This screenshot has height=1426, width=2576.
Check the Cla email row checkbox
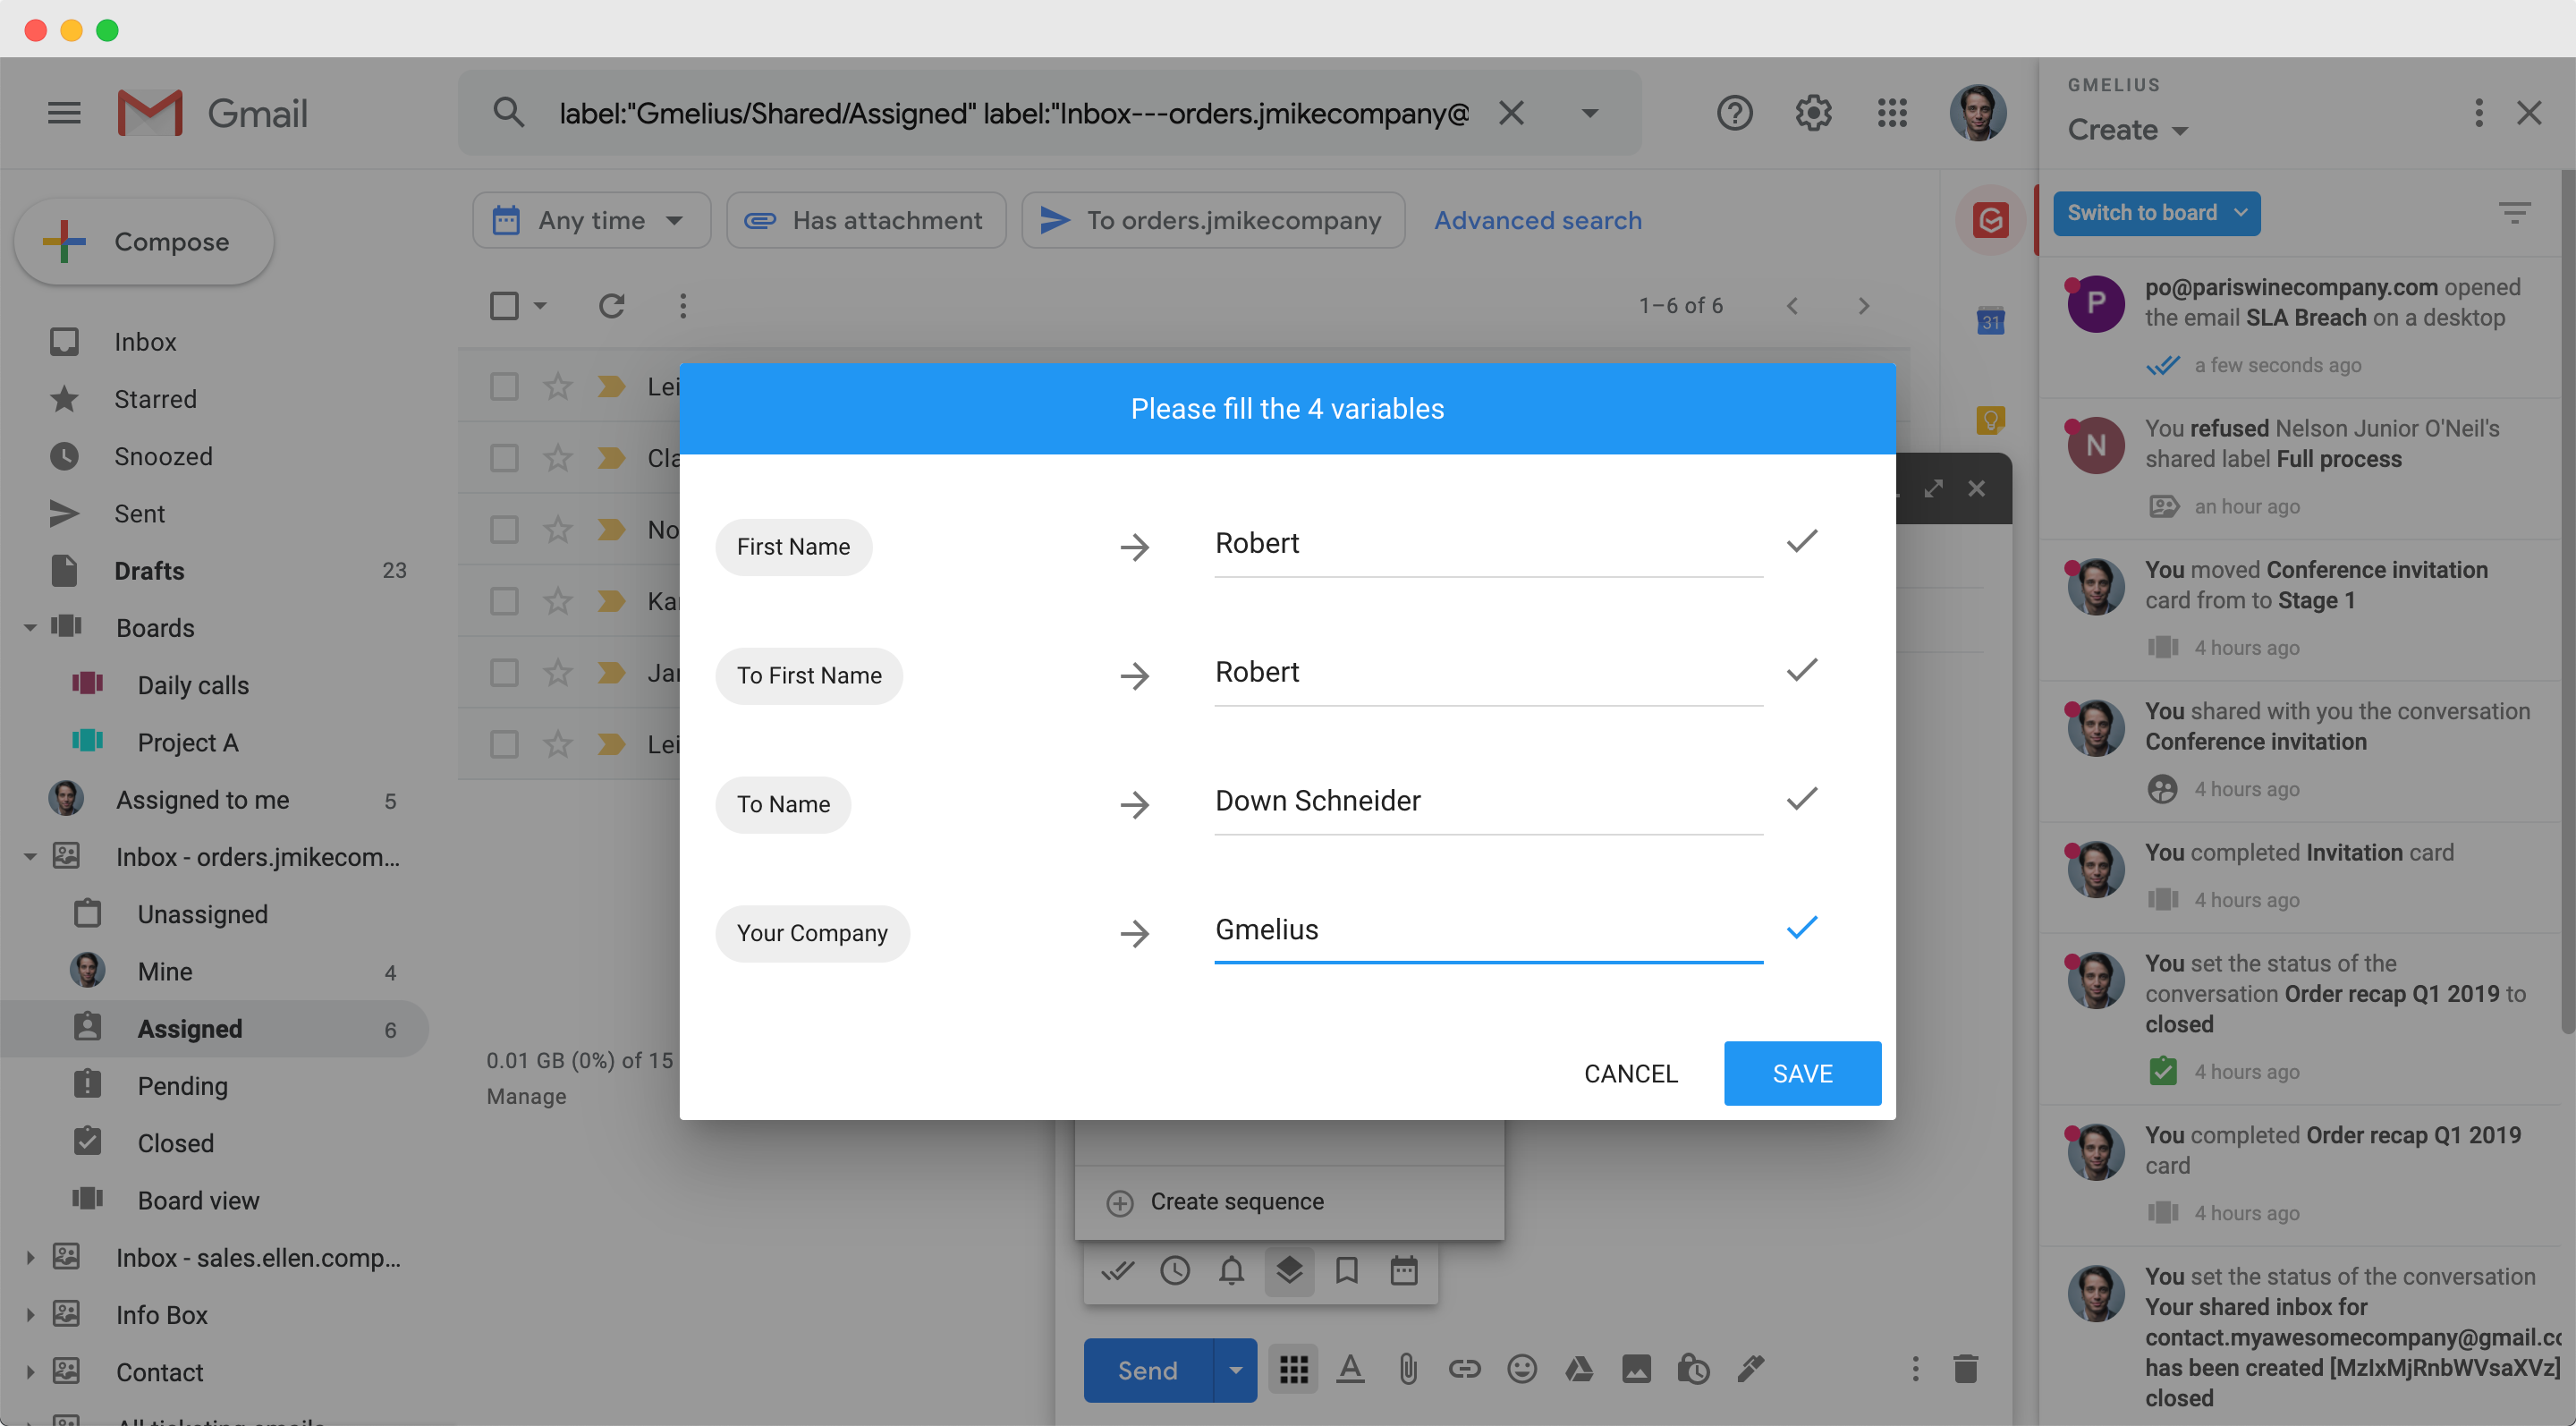point(504,458)
